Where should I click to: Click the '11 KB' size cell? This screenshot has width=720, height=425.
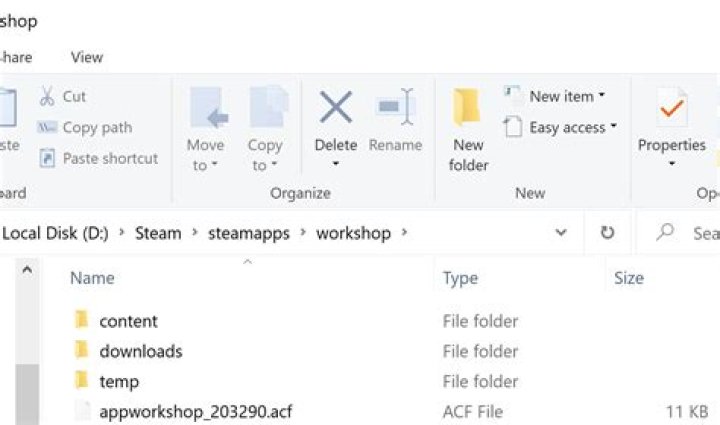687,412
